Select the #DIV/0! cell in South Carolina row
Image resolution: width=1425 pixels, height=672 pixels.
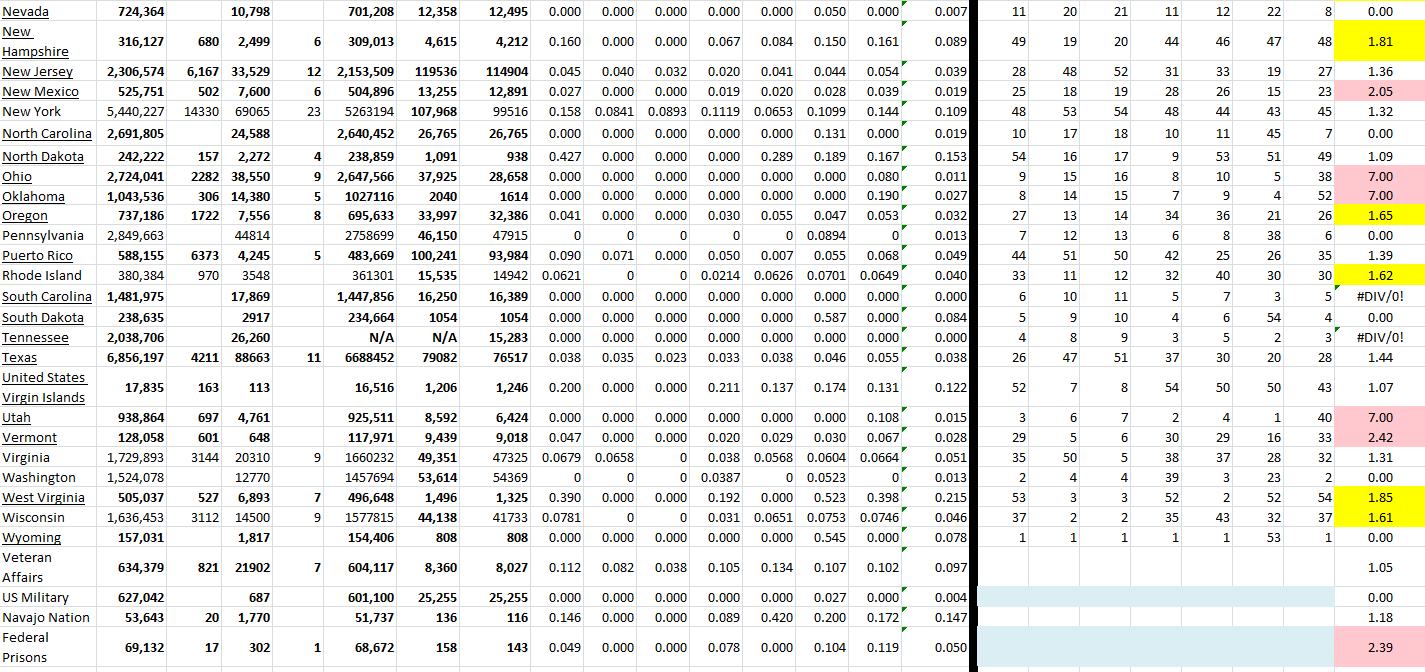pos(1379,296)
